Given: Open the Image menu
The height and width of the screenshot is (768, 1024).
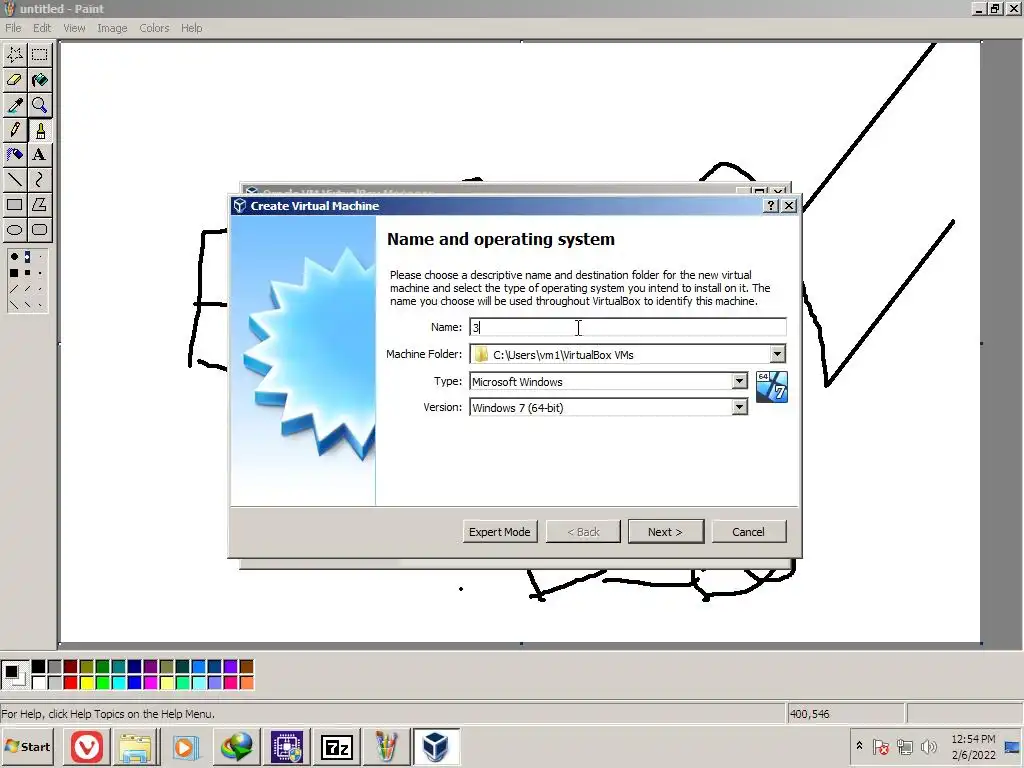Looking at the screenshot, I should (x=112, y=28).
